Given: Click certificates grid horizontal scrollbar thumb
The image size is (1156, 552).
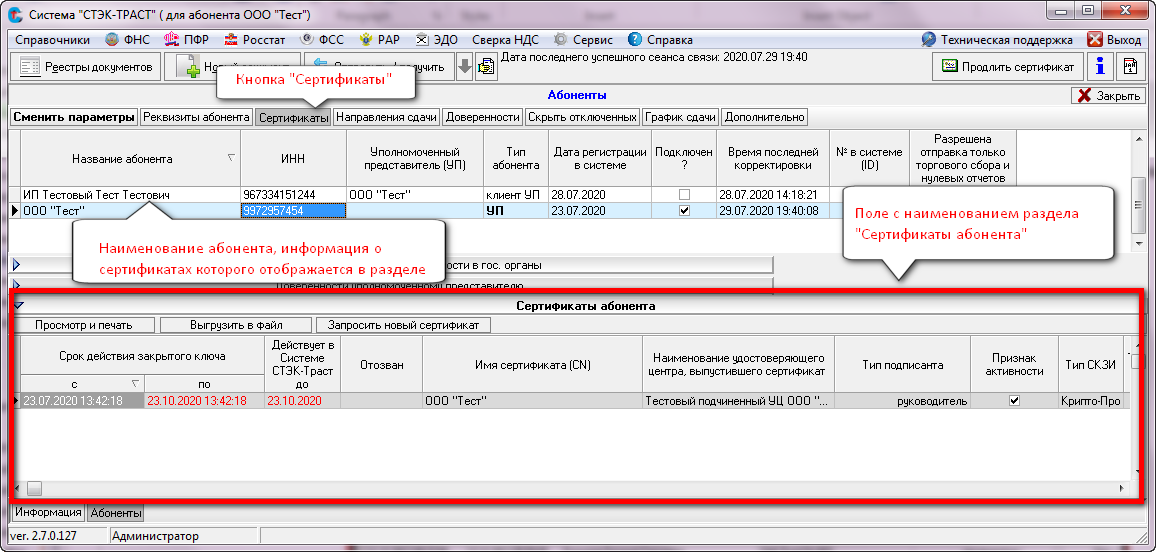Looking at the screenshot, I should [35, 488].
